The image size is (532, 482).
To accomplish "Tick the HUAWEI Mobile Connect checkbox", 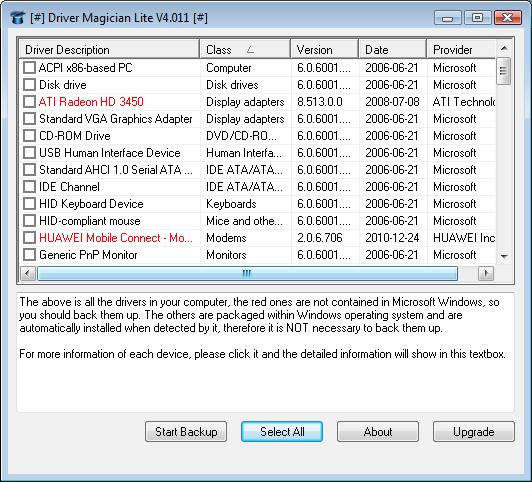I will [x=30, y=238].
